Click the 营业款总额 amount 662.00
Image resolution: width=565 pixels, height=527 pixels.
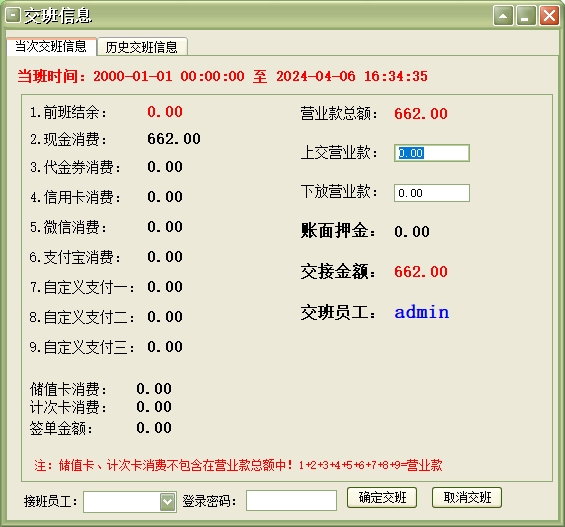point(421,114)
